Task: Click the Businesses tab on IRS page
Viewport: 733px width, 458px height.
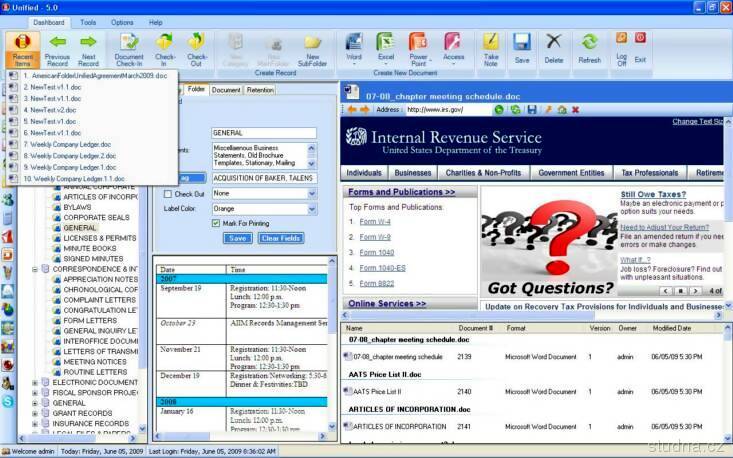Action: (413, 173)
